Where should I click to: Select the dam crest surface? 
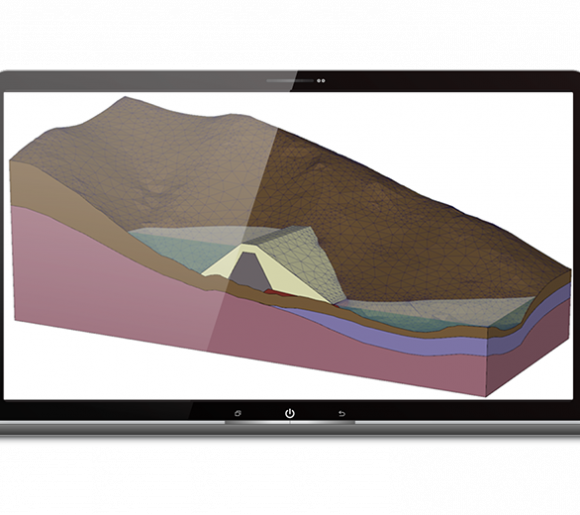coord(277,235)
